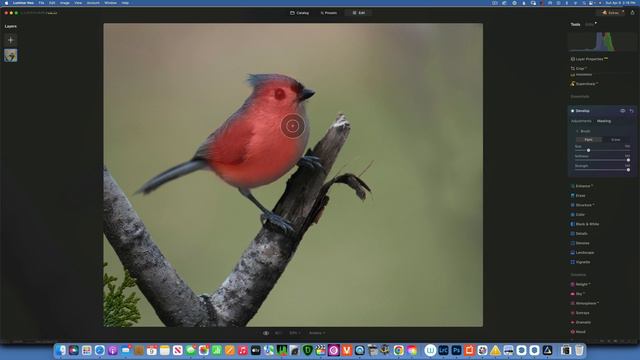Image resolution: width=640 pixels, height=360 pixels.
Task: Adjust the brush Strength slider
Action: coord(602,170)
